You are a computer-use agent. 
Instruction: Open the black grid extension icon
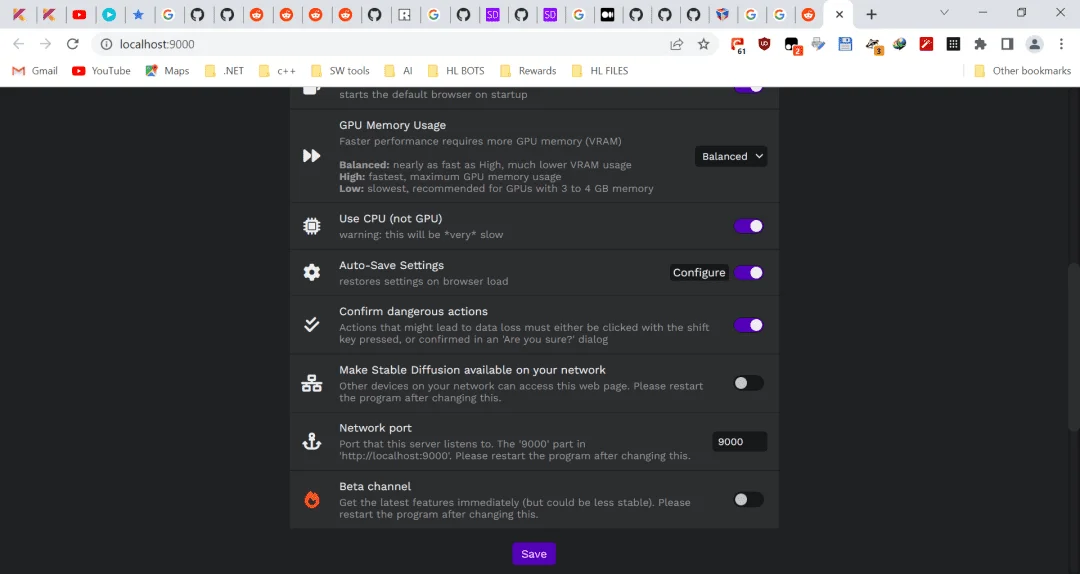tap(953, 44)
